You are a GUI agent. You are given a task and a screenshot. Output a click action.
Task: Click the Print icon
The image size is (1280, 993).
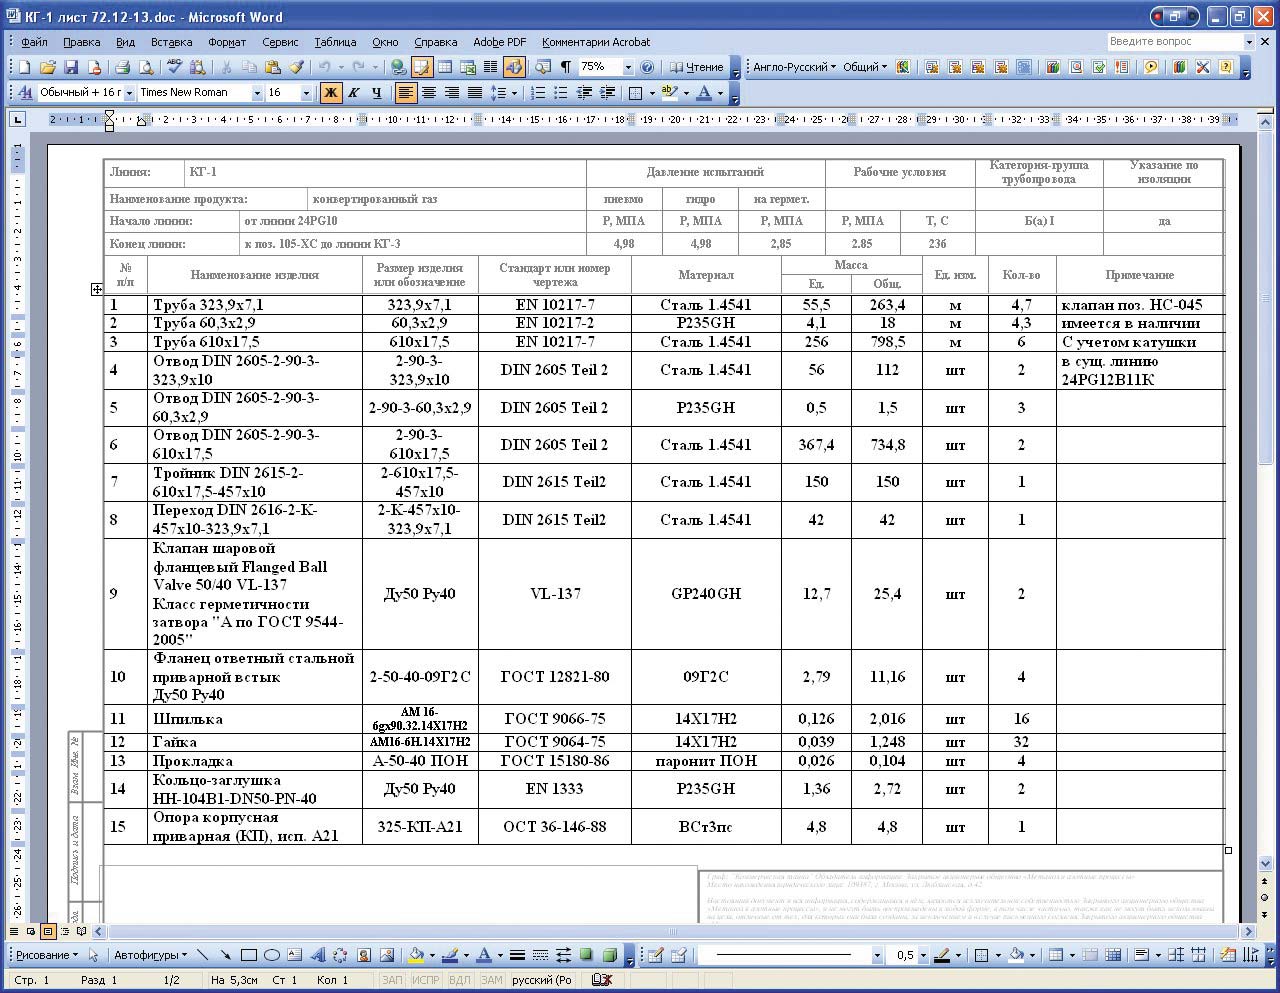pyautogui.click(x=122, y=67)
